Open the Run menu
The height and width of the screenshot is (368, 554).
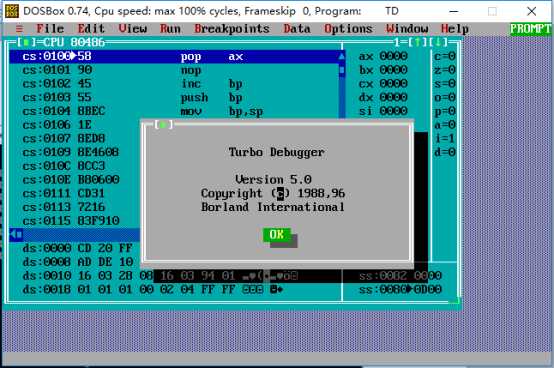point(170,29)
